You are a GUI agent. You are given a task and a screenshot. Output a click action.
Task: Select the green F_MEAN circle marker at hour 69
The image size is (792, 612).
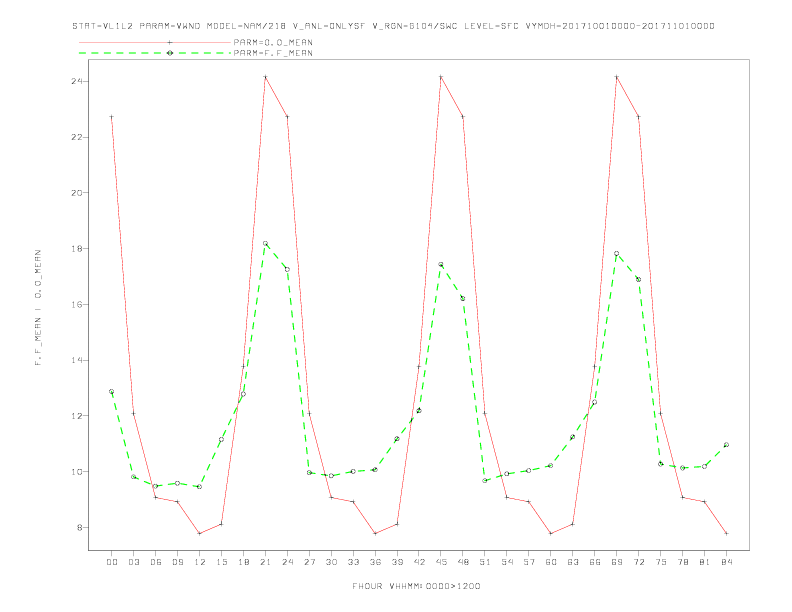tap(617, 253)
